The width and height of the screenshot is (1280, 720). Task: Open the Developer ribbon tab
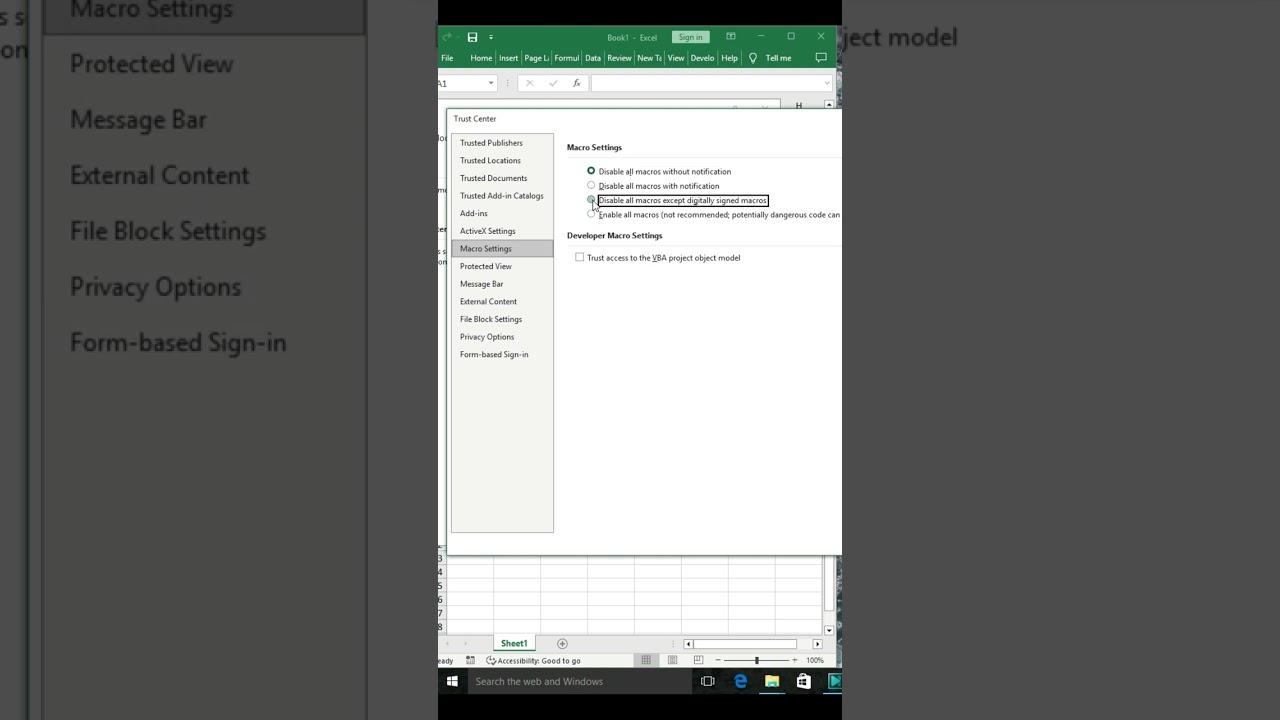click(x=702, y=58)
